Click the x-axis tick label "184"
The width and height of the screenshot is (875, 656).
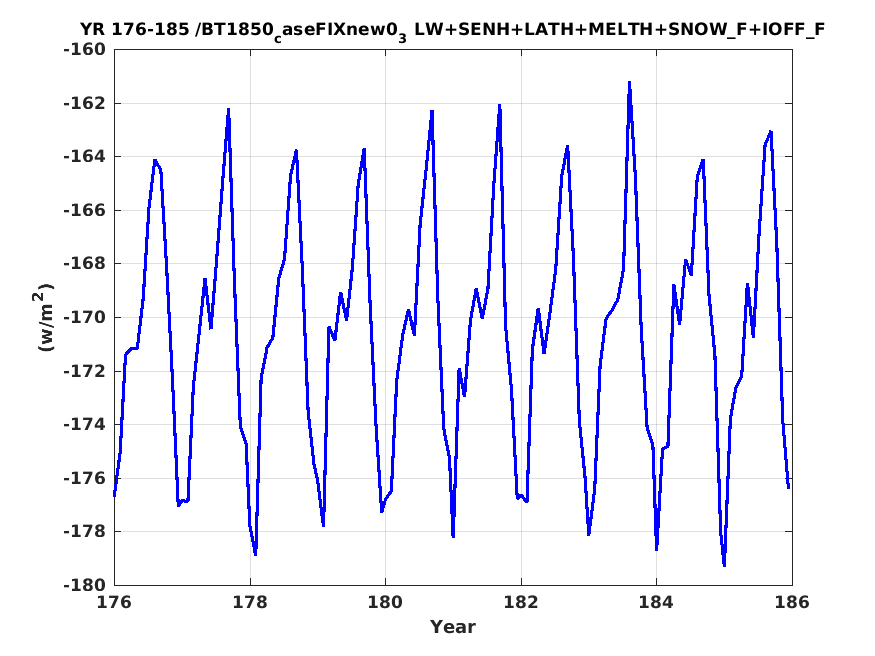coord(657,602)
